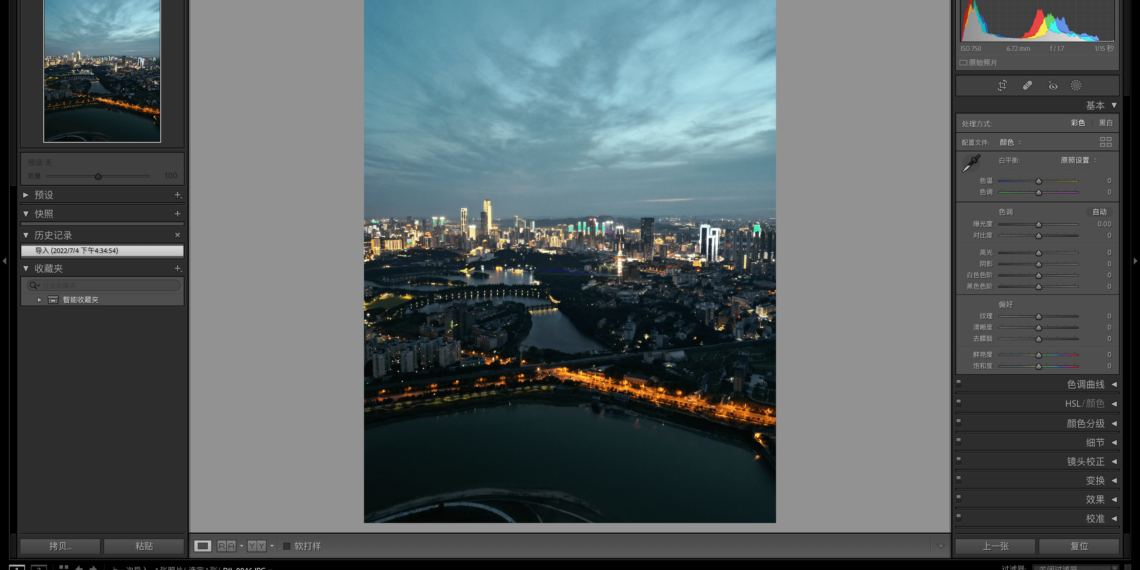Toggle the 颜色分级 panel switch
This screenshot has width=1140, height=570.
[958, 420]
